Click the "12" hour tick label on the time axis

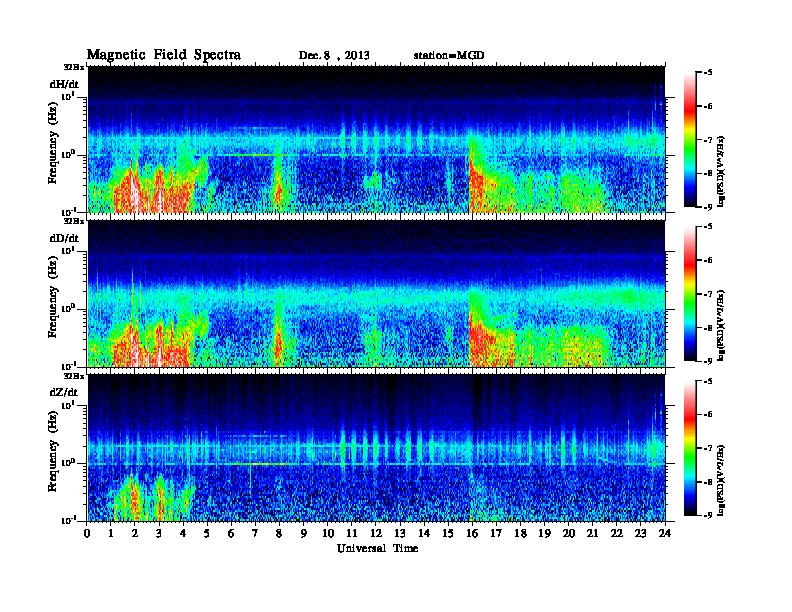click(x=376, y=533)
